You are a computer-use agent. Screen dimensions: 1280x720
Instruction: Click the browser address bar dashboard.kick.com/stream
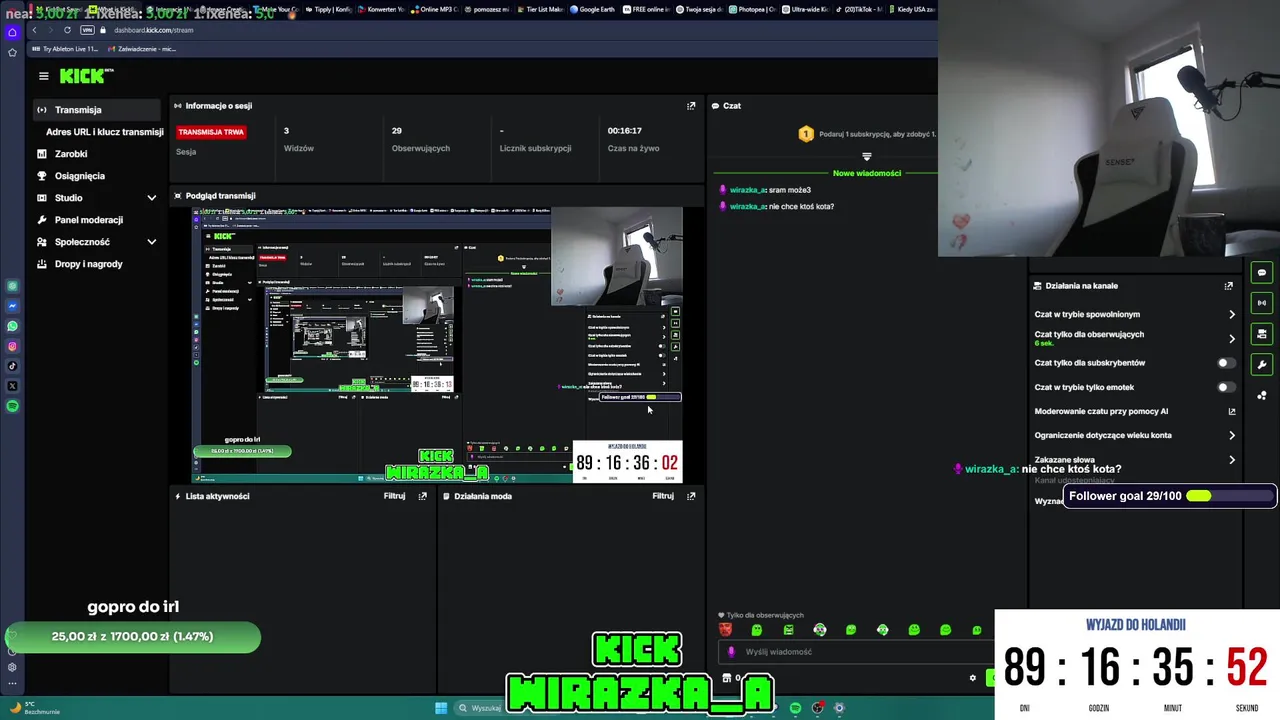153,30
